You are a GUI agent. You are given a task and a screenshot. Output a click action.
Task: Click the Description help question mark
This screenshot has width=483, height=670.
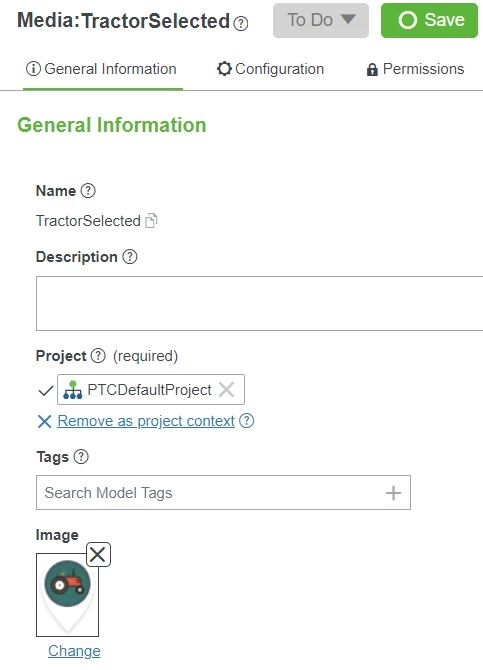[x=130, y=257]
